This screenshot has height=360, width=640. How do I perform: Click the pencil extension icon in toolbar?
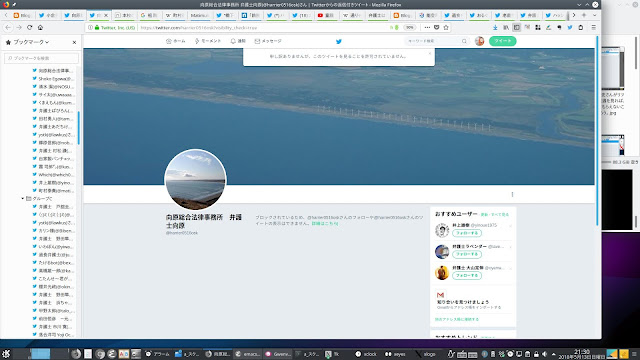(548, 27)
